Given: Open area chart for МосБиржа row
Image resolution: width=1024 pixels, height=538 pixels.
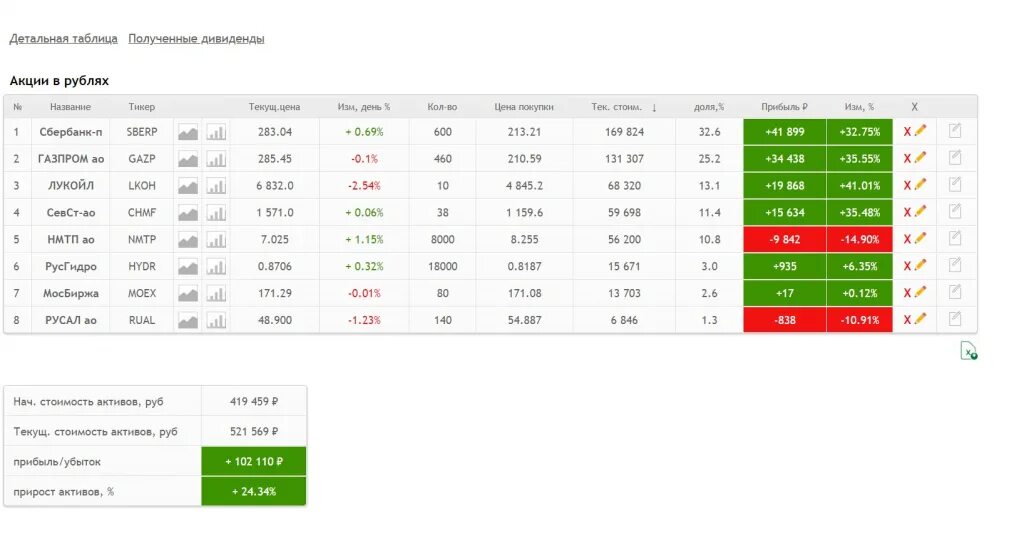Looking at the screenshot, I should coord(188,294).
